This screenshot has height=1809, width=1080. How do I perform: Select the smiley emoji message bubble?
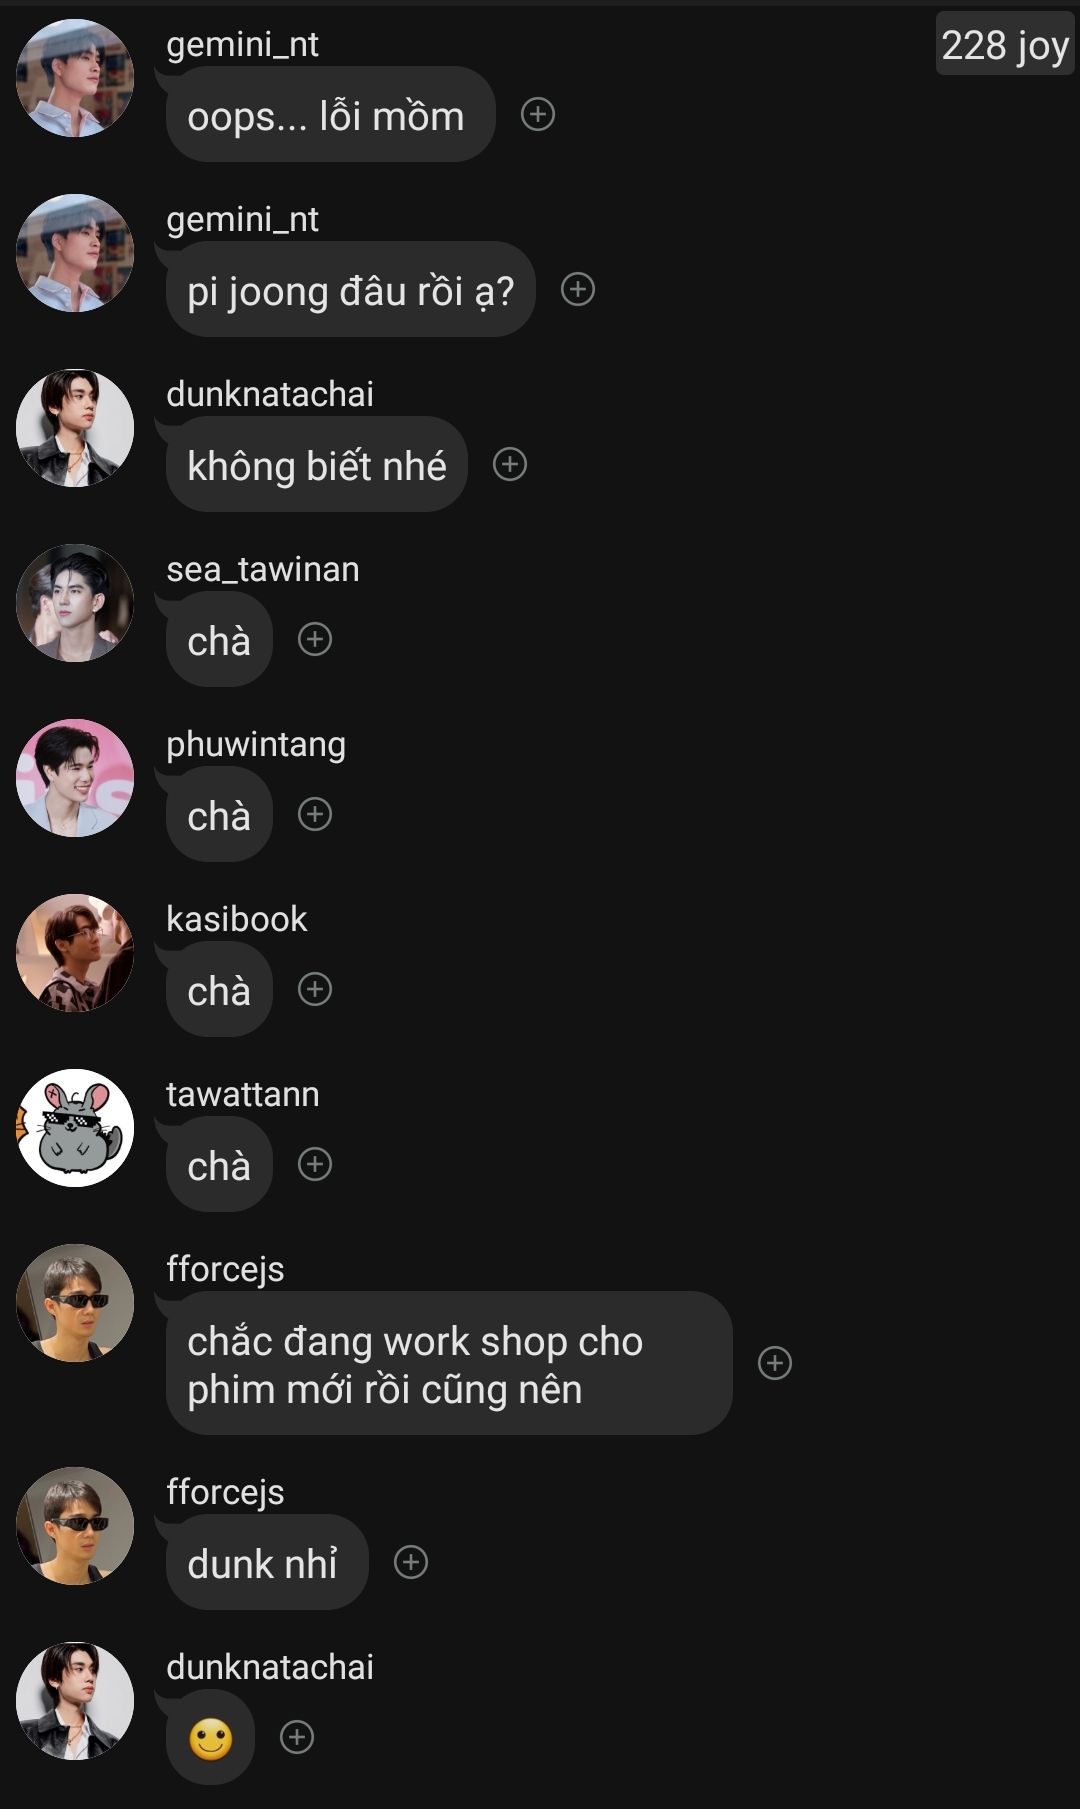(210, 1737)
